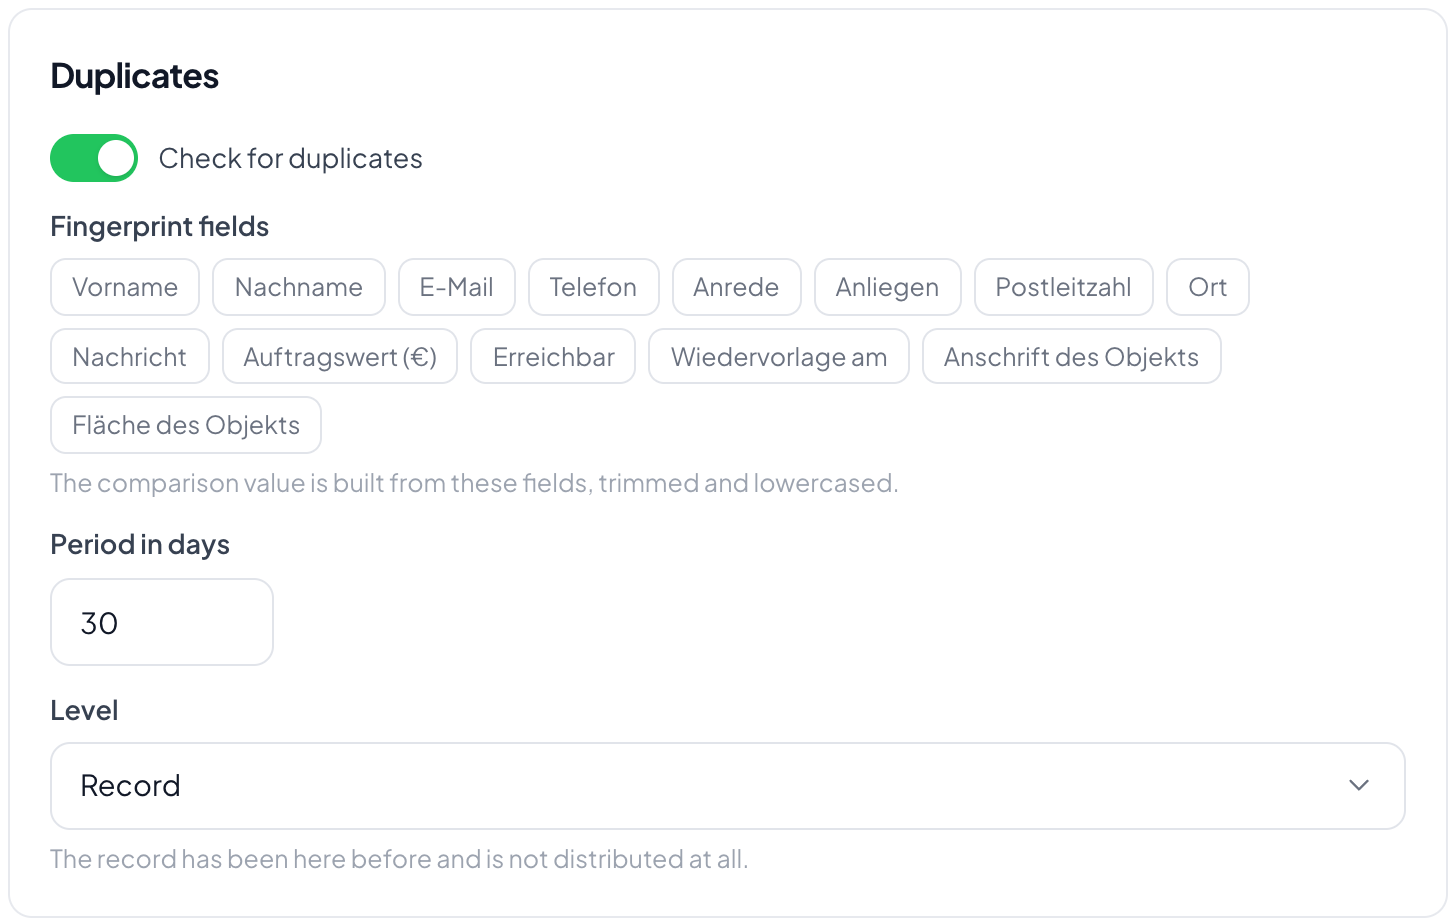The height and width of the screenshot is (924, 1456).
Task: Select the Nachname fingerprint field
Action: point(299,287)
